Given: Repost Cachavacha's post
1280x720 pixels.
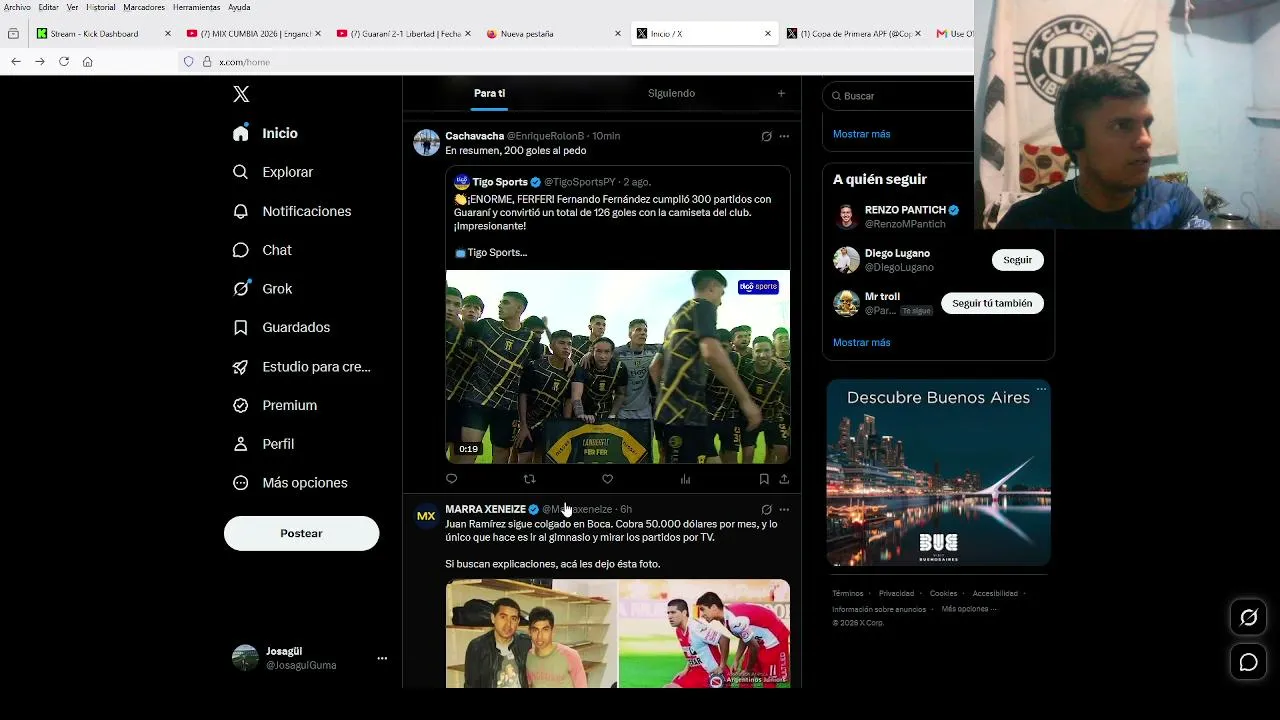Looking at the screenshot, I should point(529,479).
